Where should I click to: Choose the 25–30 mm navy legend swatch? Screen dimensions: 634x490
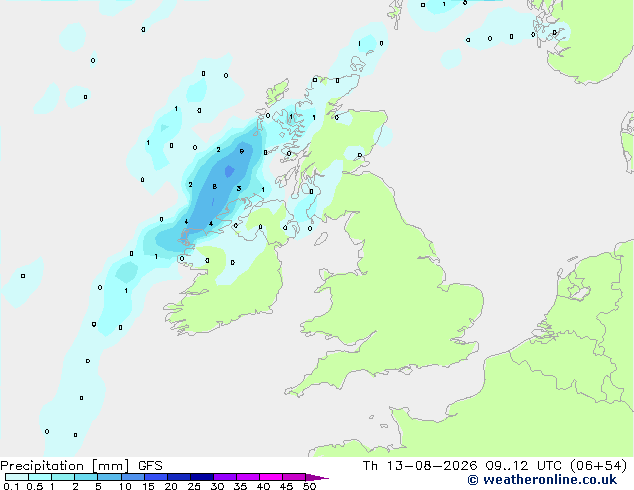point(202,477)
